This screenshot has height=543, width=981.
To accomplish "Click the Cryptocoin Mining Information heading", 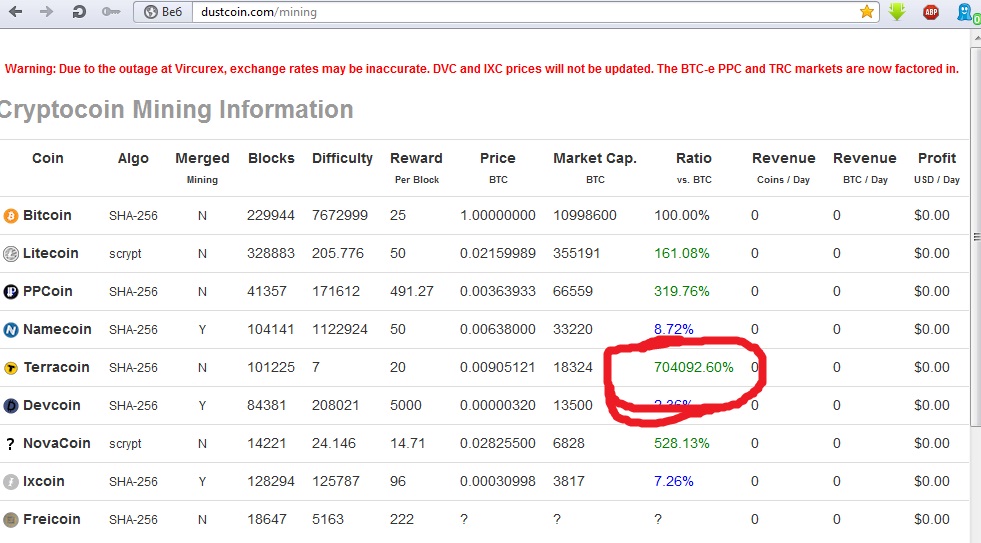I will coord(176,109).
